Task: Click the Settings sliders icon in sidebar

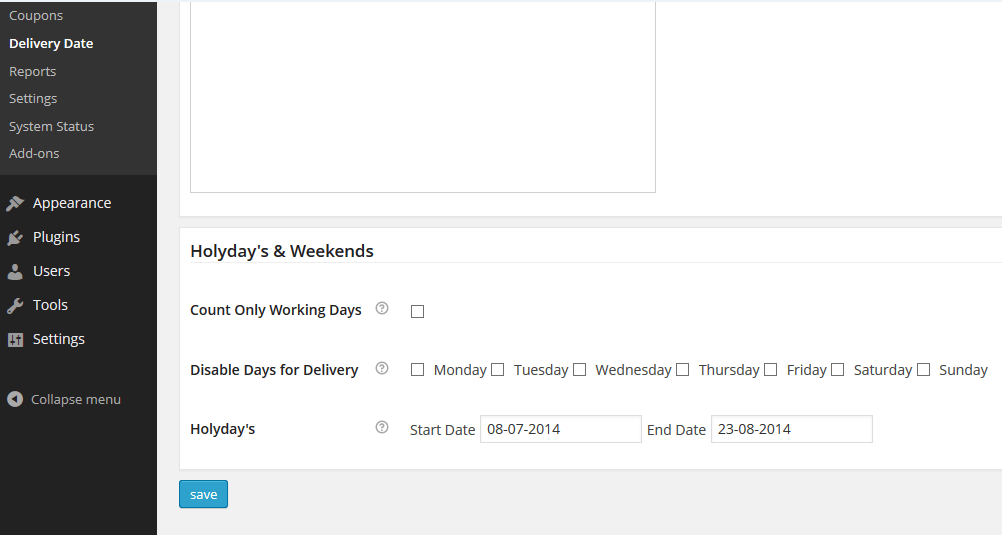Action: point(15,339)
